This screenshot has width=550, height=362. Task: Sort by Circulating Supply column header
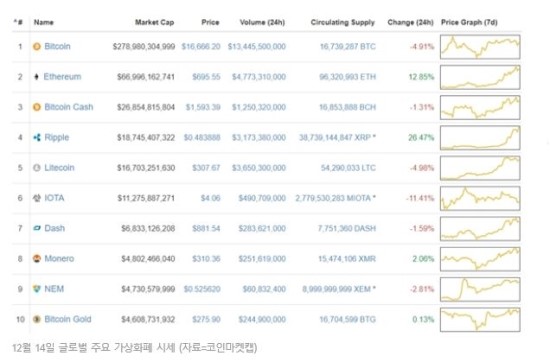pos(343,22)
